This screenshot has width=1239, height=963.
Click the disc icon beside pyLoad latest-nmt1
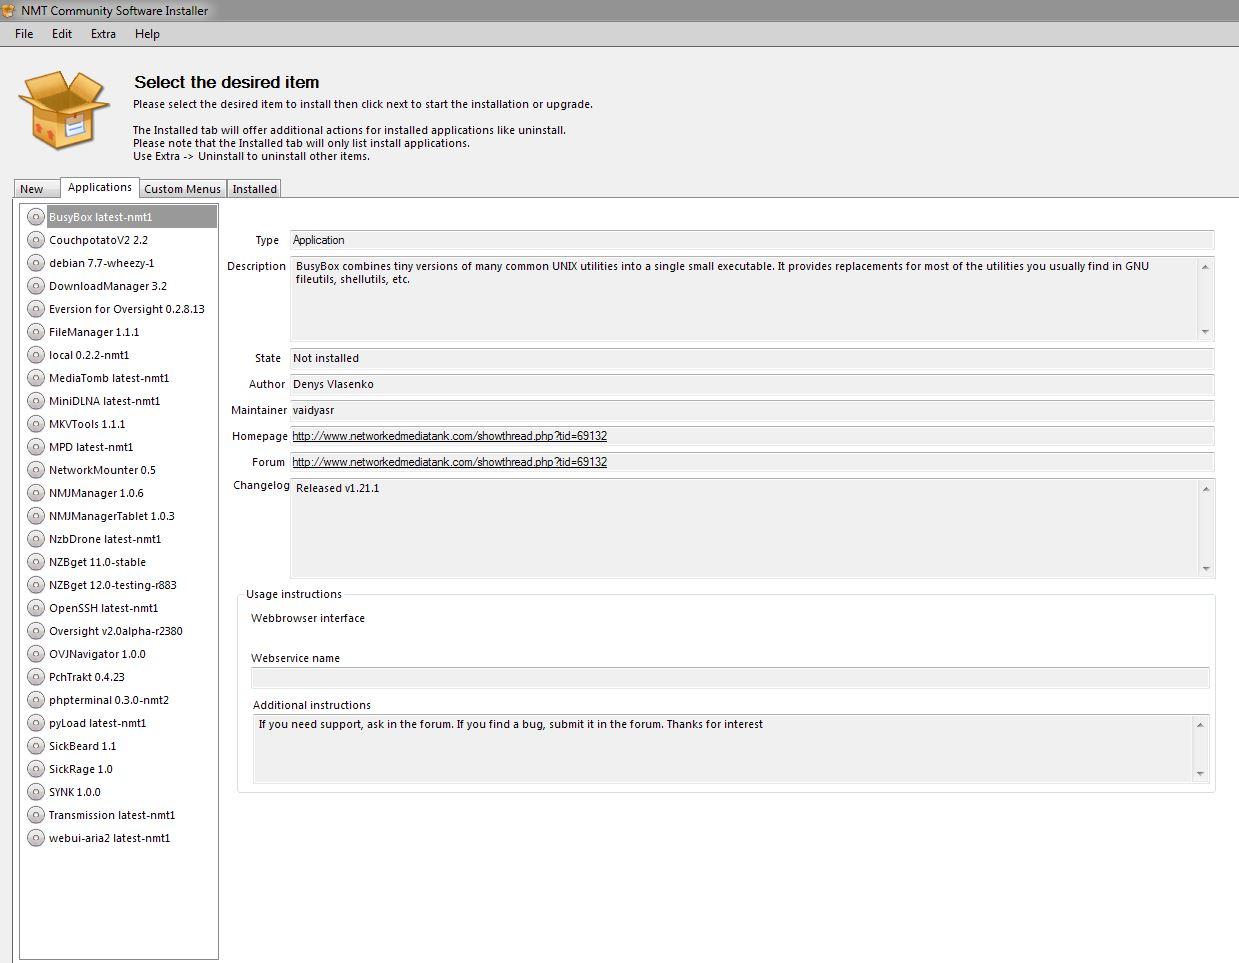click(36, 723)
